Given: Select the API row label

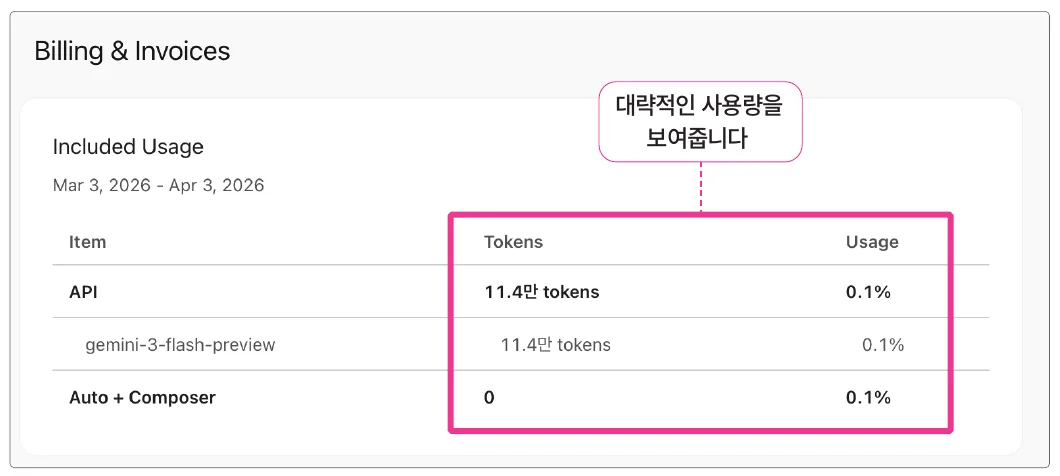Looking at the screenshot, I should 84,292.
